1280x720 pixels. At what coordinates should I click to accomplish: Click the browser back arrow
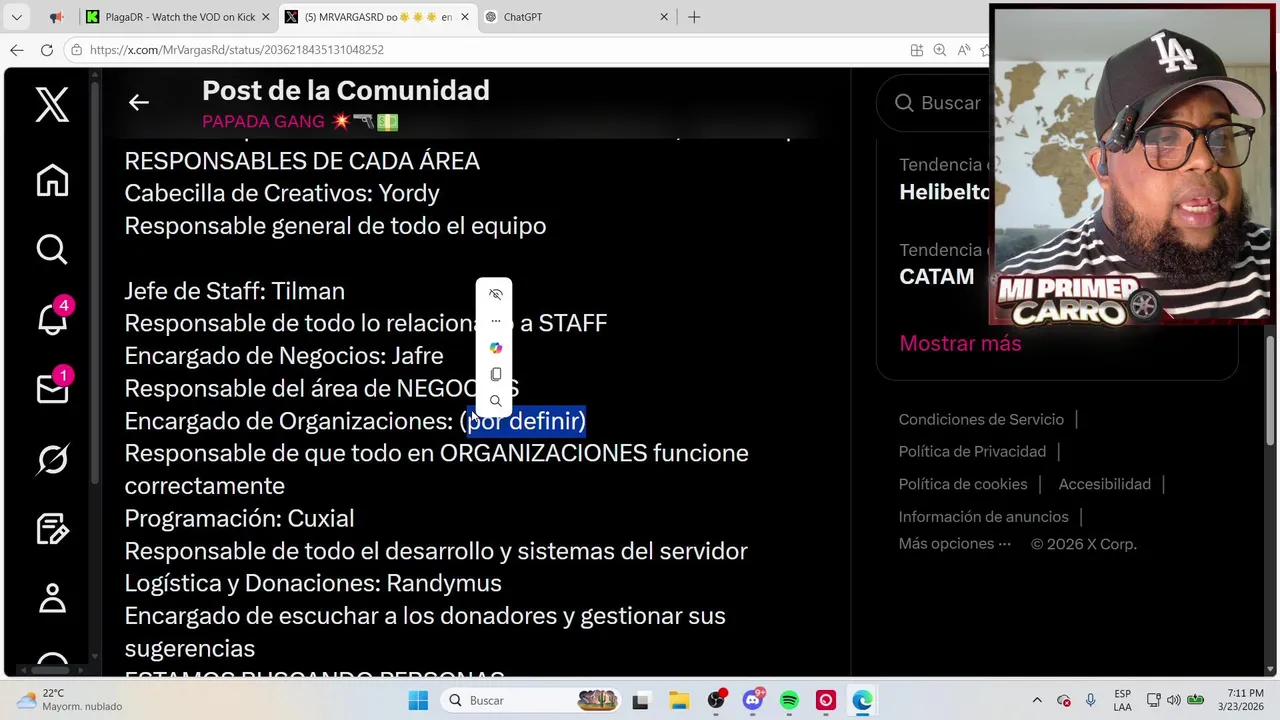(17, 50)
